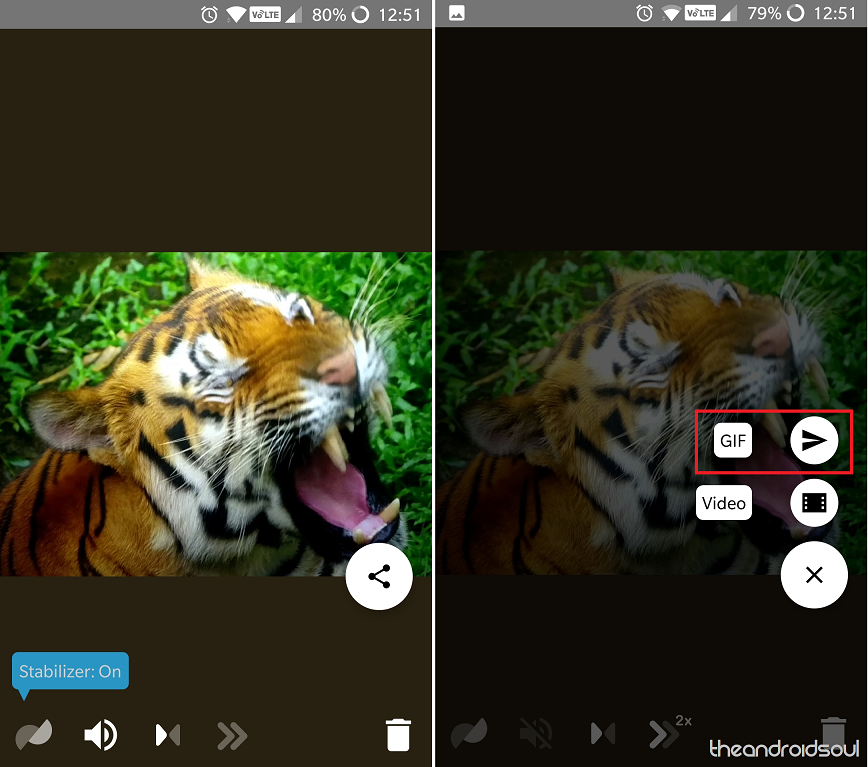Tap the alarm clock icon in the left status bar

[209, 14]
